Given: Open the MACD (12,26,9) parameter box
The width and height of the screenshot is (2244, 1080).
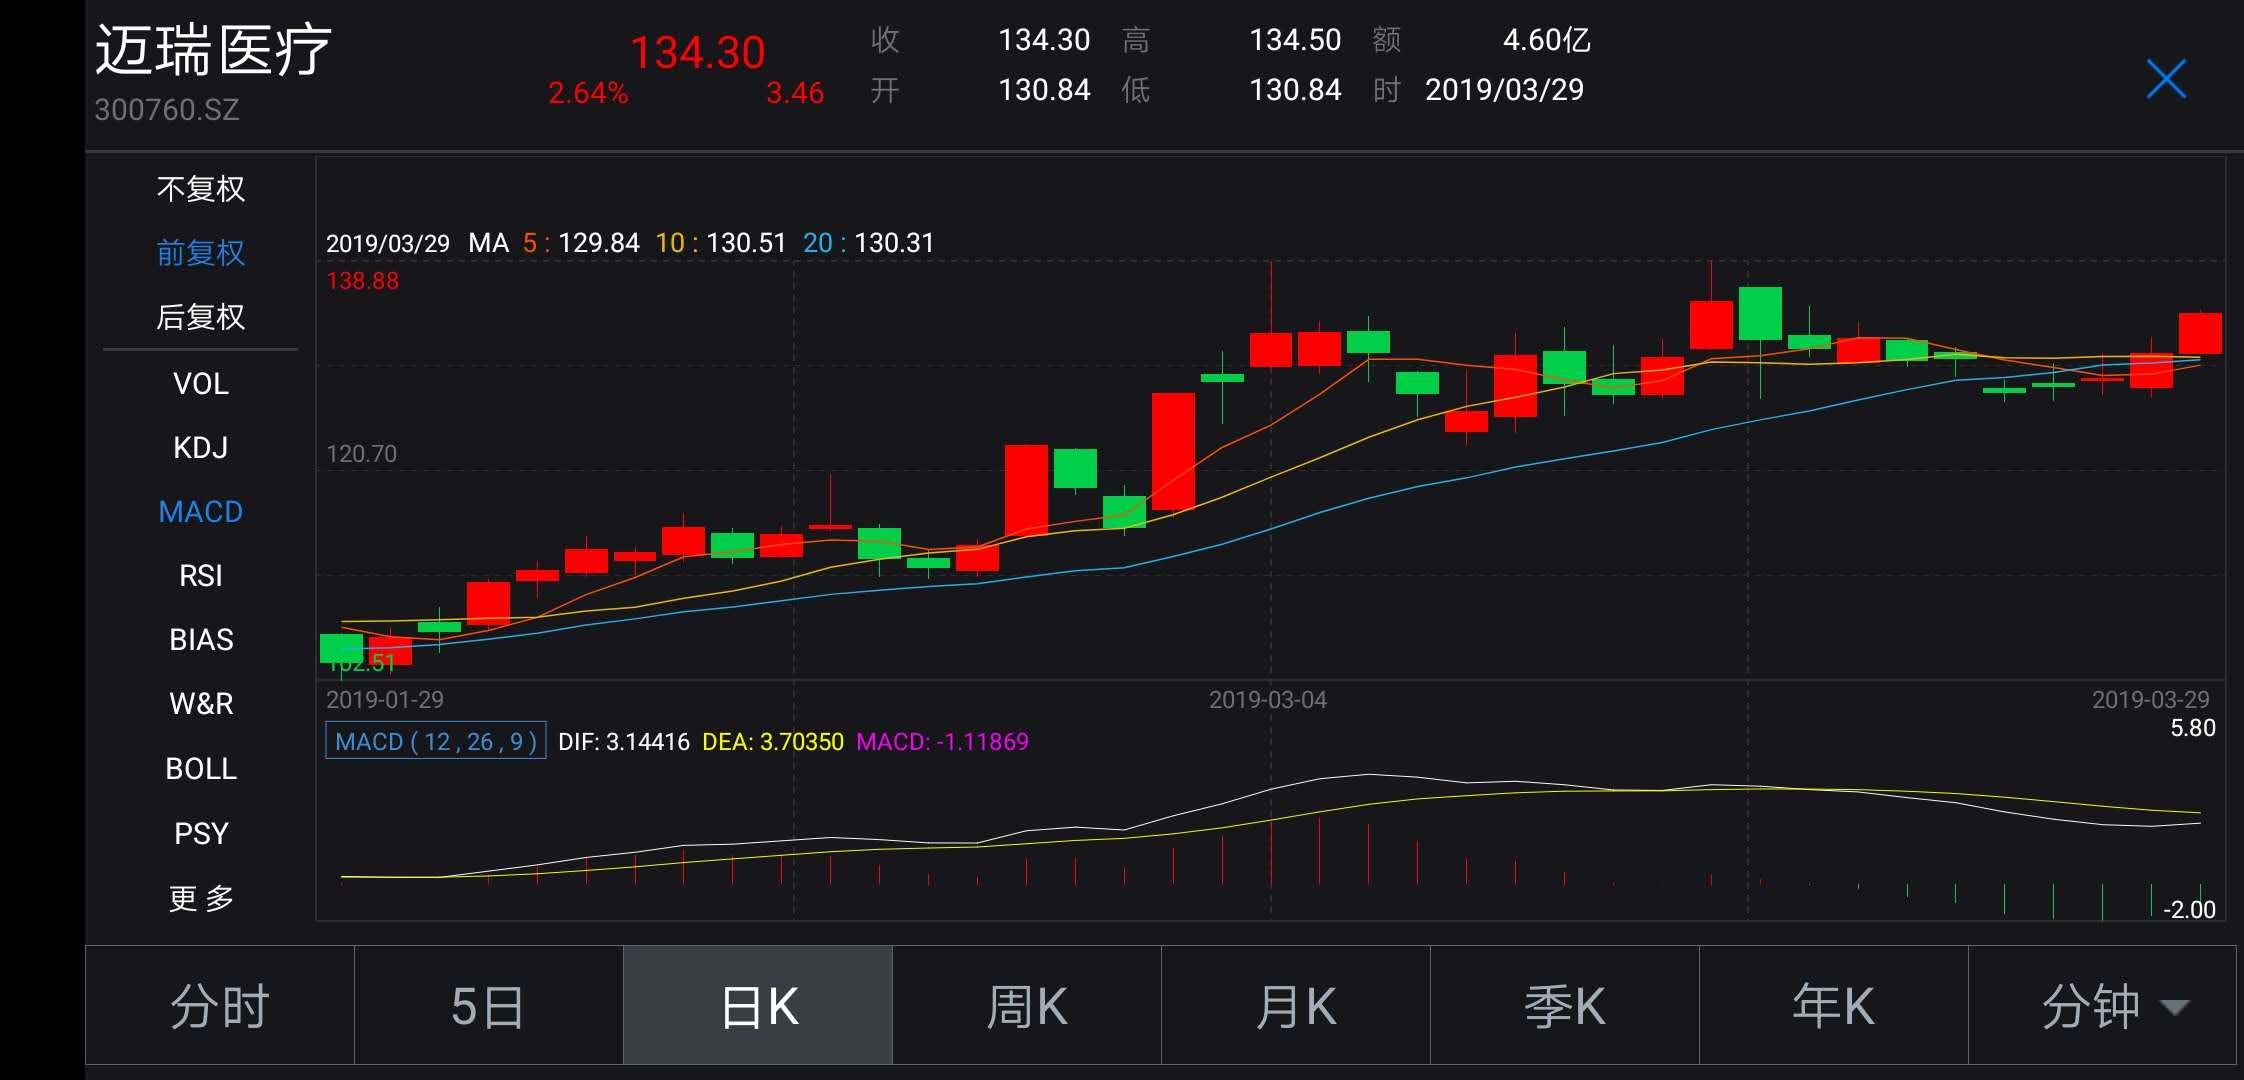Looking at the screenshot, I should click(435, 741).
